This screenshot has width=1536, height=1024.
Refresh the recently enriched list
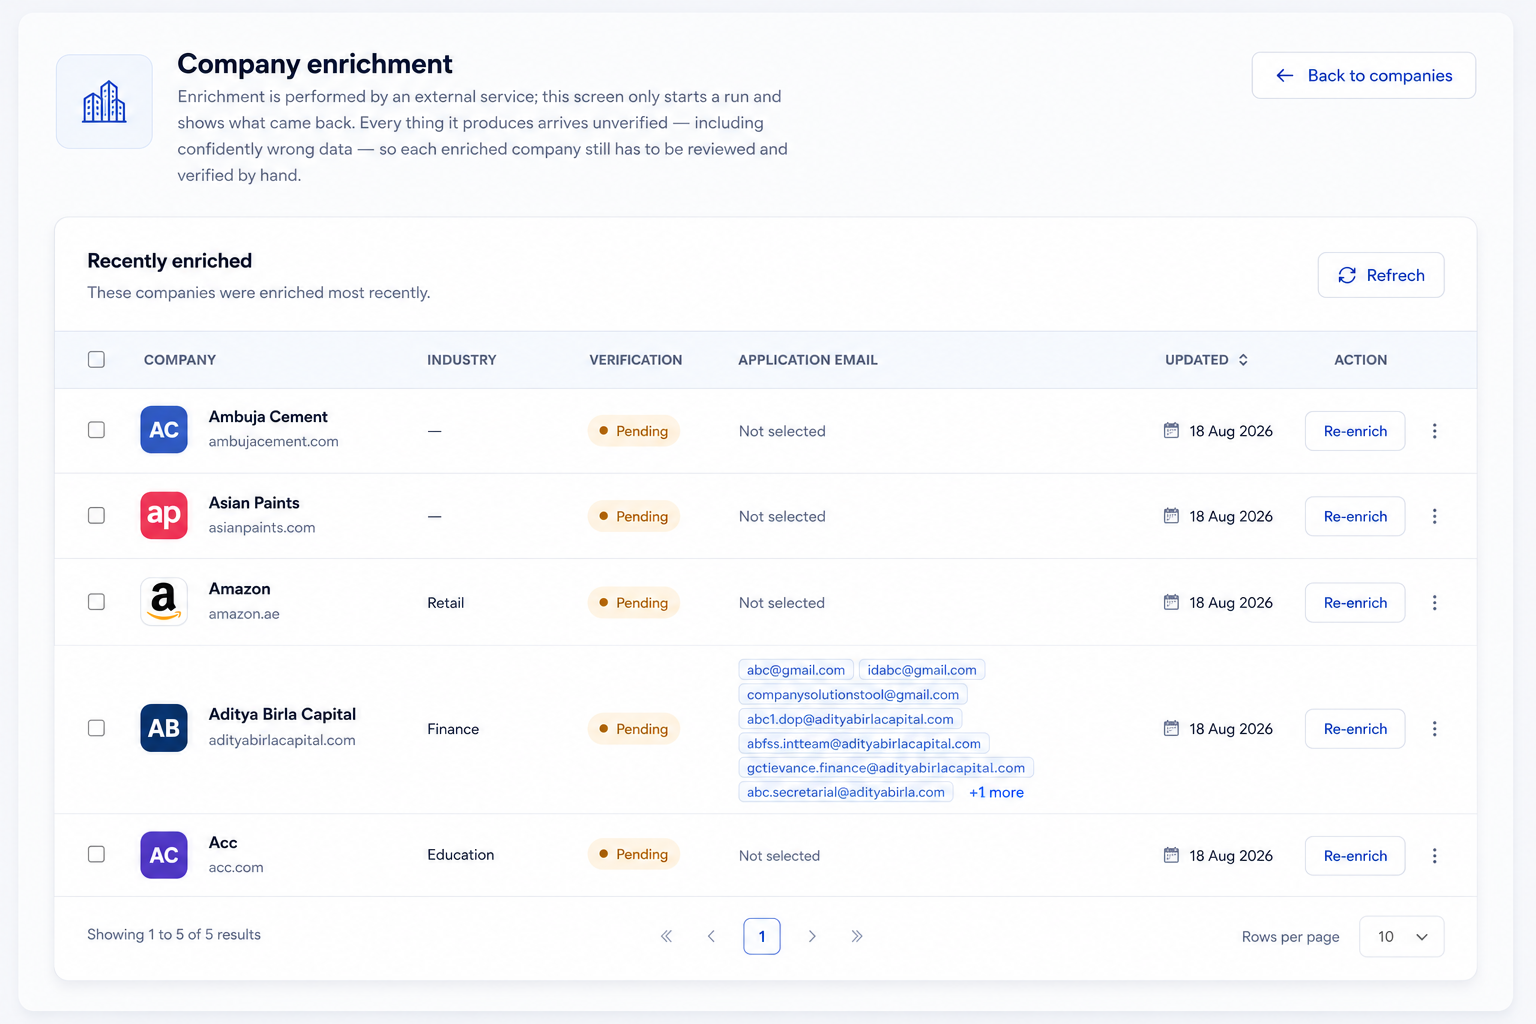click(1381, 275)
